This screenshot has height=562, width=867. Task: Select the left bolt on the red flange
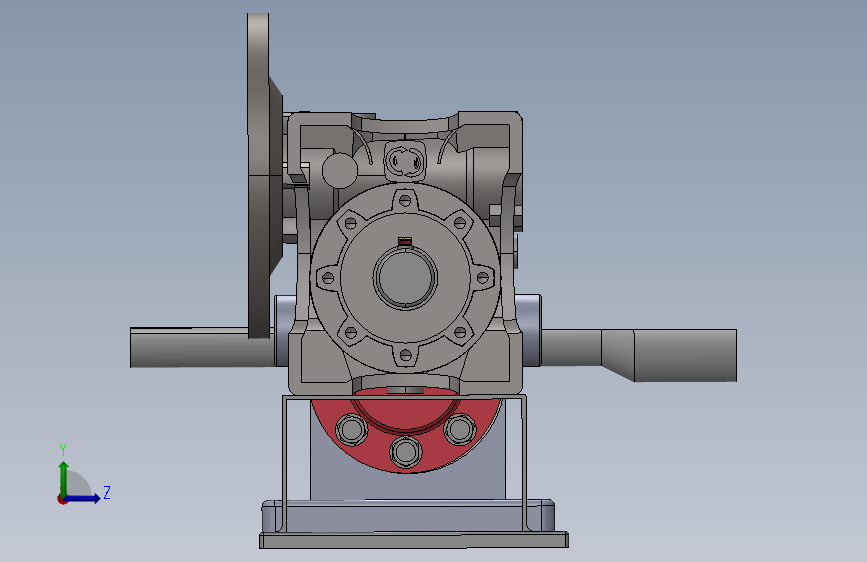(x=352, y=429)
